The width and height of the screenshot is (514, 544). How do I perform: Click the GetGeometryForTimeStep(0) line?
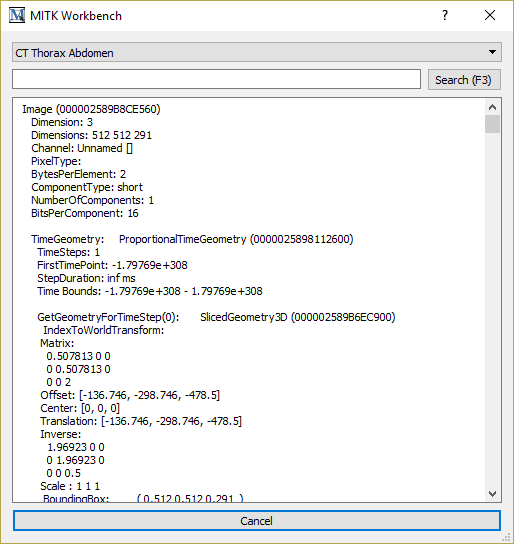[216, 317]
